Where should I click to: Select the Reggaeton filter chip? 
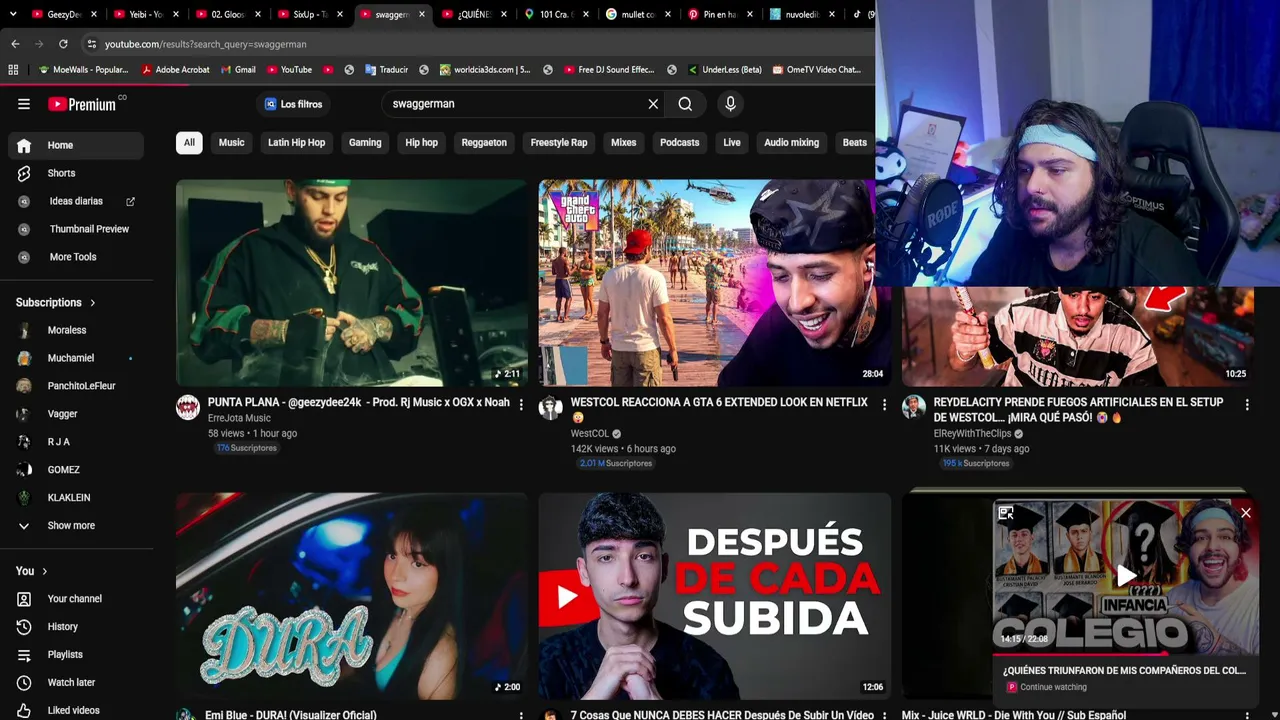[x=484, y=142]
